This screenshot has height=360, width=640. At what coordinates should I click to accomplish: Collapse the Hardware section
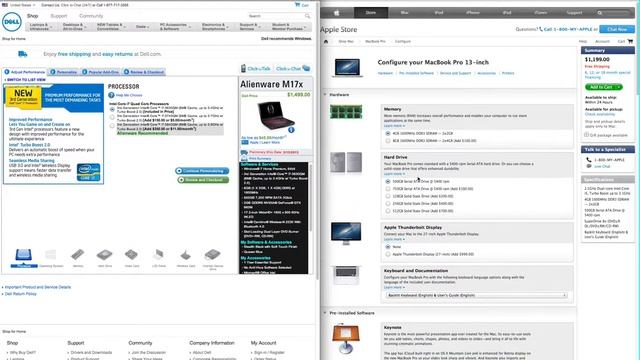(x=325, y=95)
